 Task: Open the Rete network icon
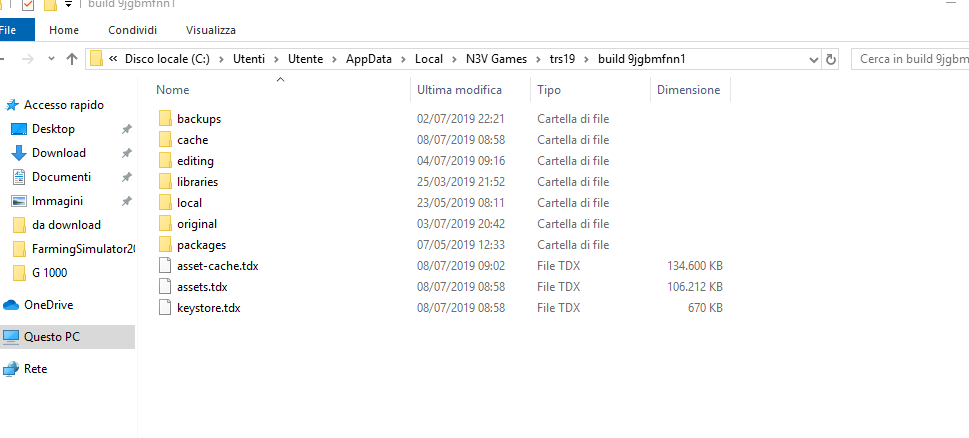[x=11, y=369]
